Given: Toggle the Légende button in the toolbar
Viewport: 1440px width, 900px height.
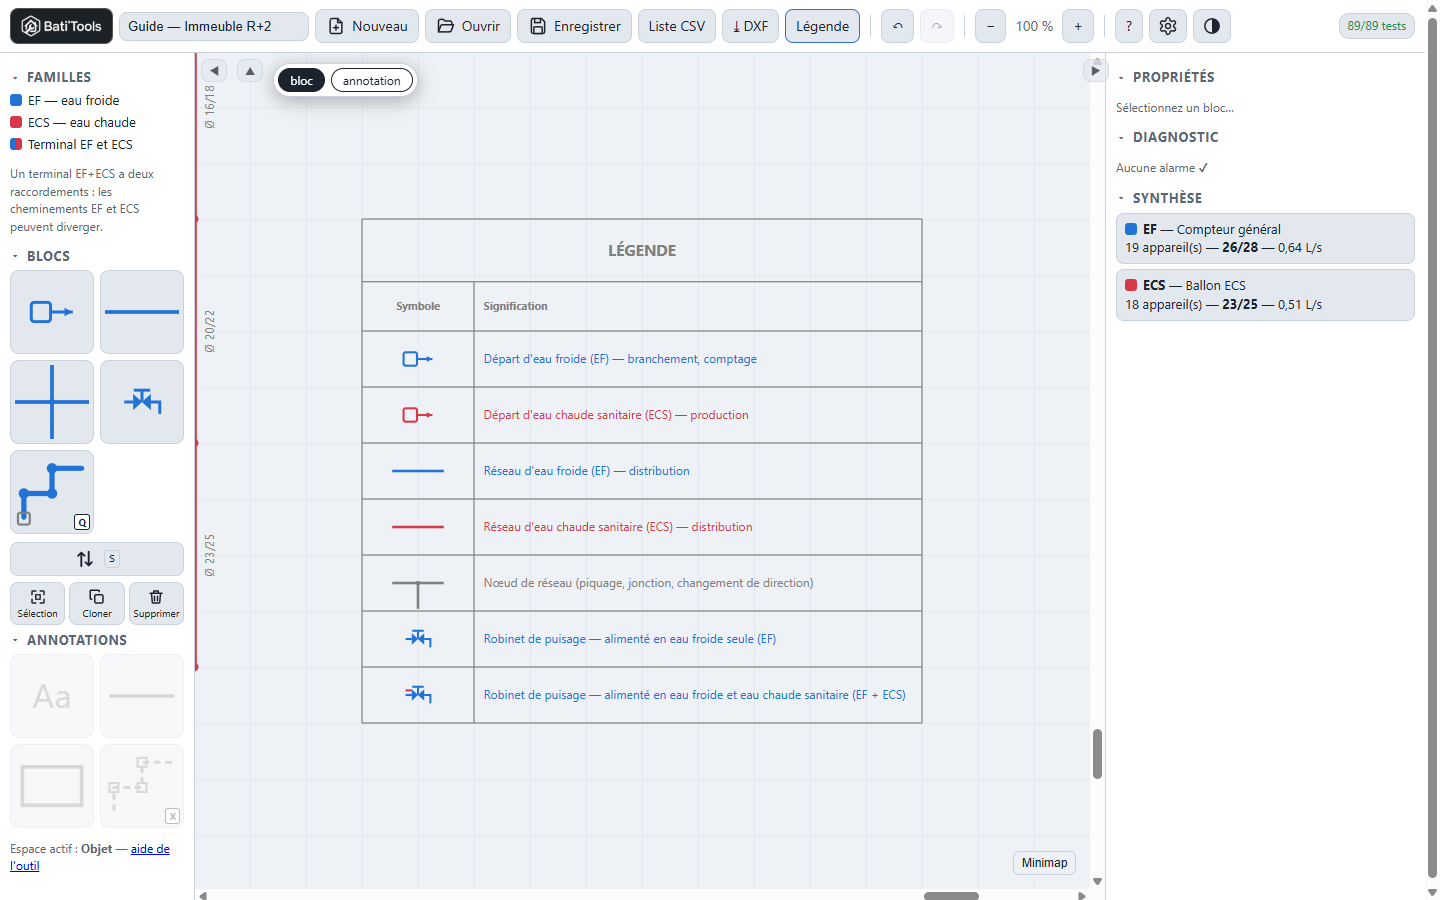Looking at the screenshot, I should [823, 26].
